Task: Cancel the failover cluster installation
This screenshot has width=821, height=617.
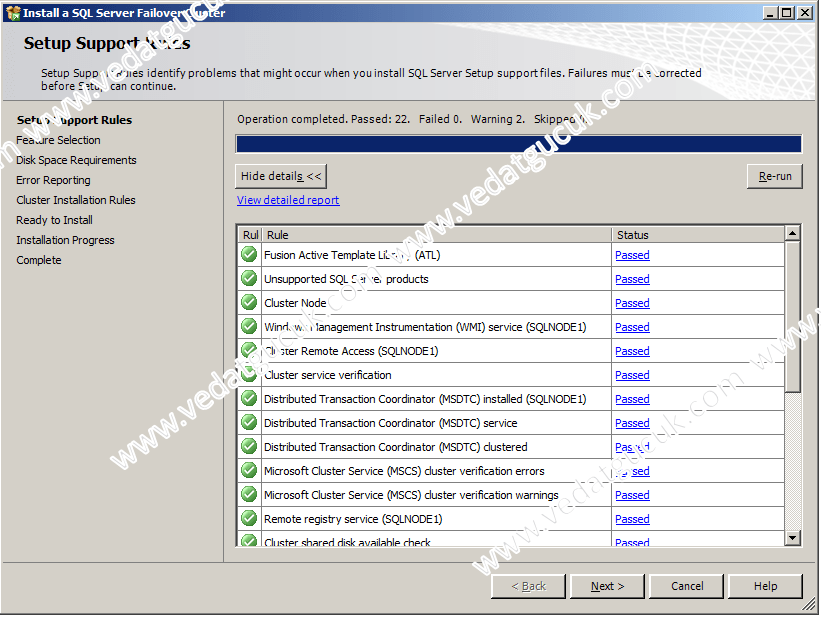Action: (686, 586)
